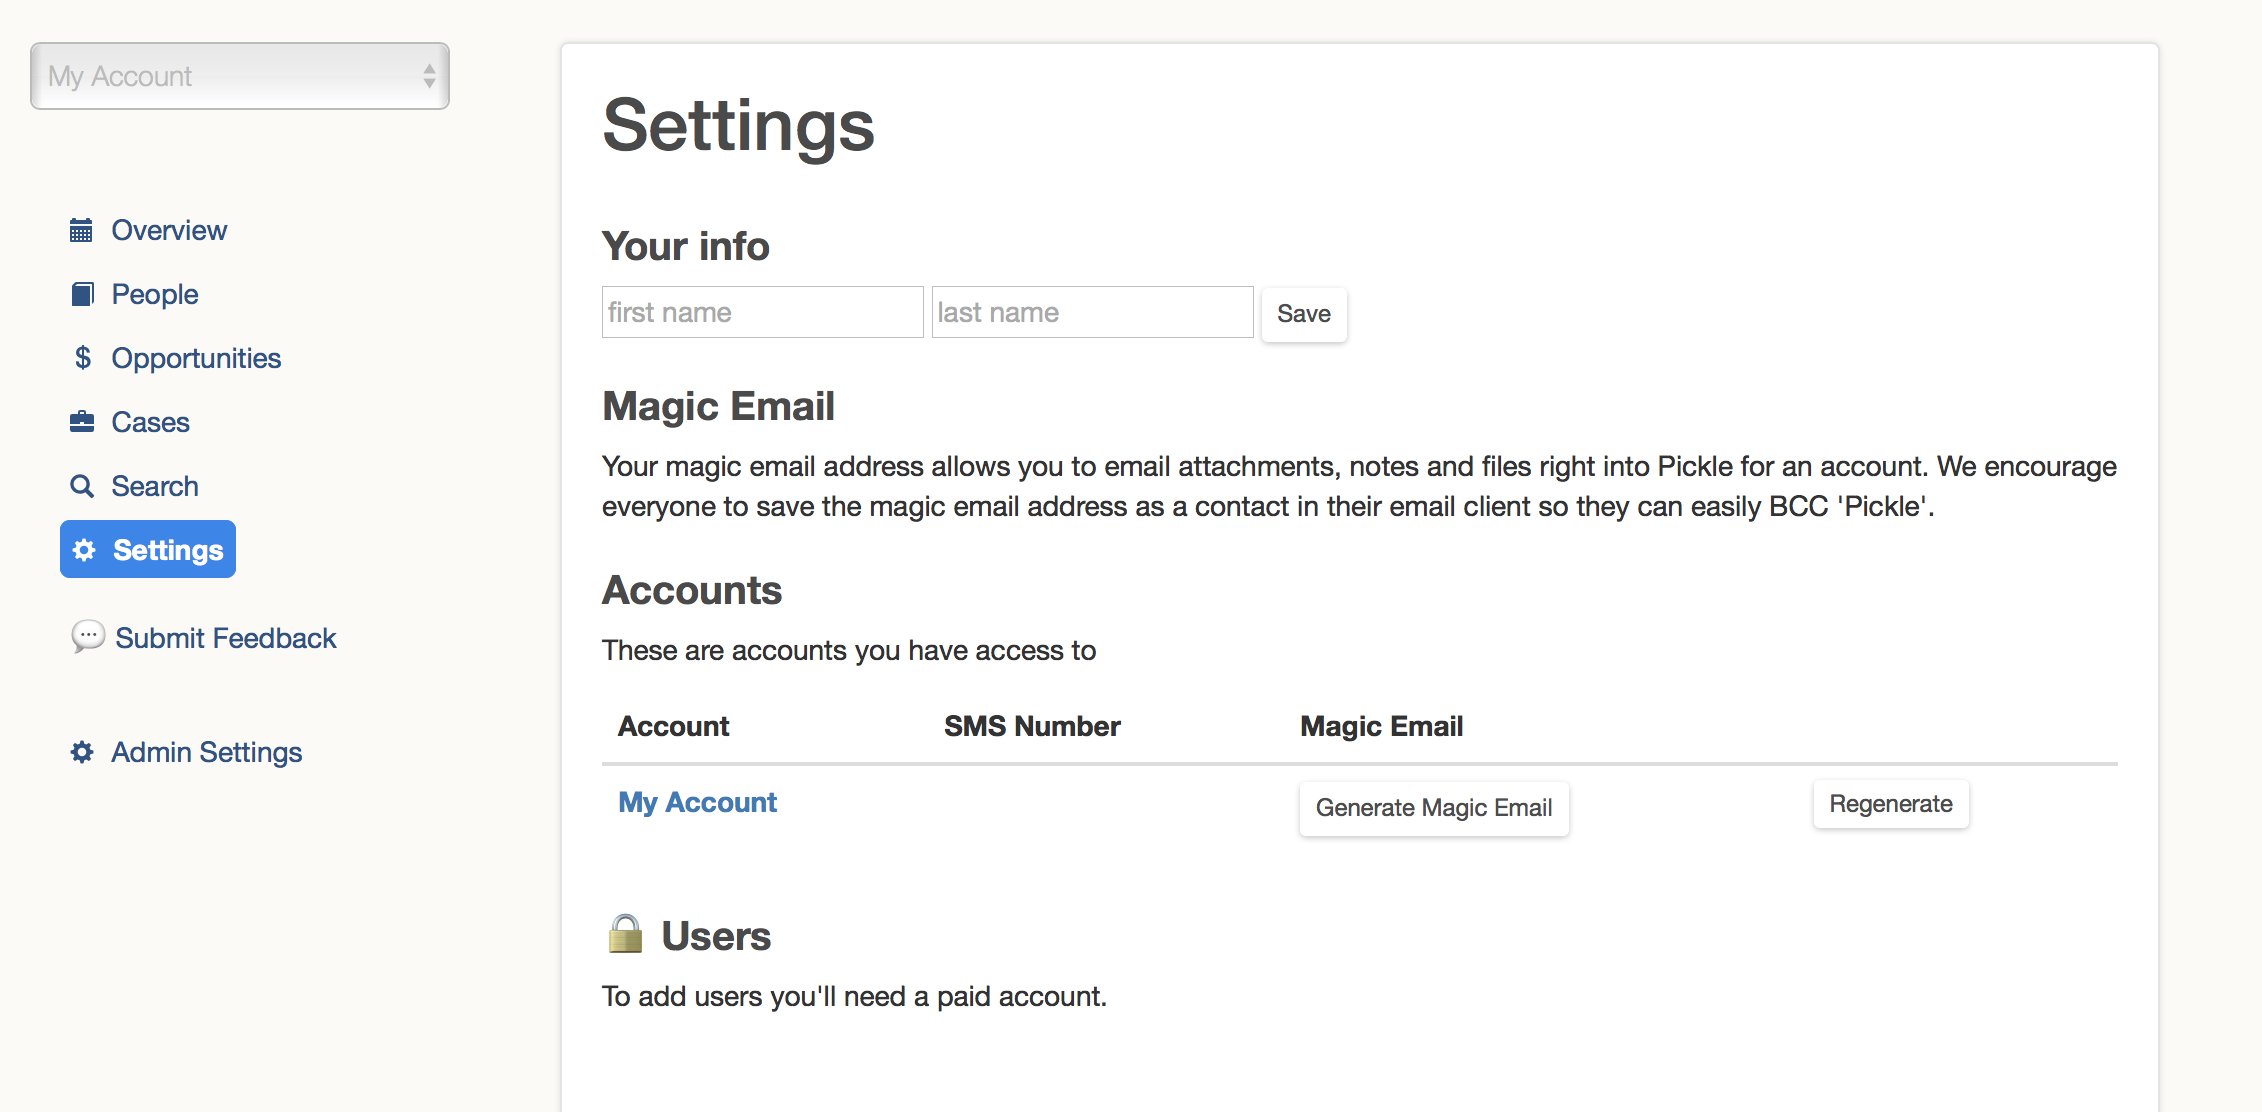Click the Settings gear icon in sidebar
The image size is (2262, 1112).
pos(85,550)
